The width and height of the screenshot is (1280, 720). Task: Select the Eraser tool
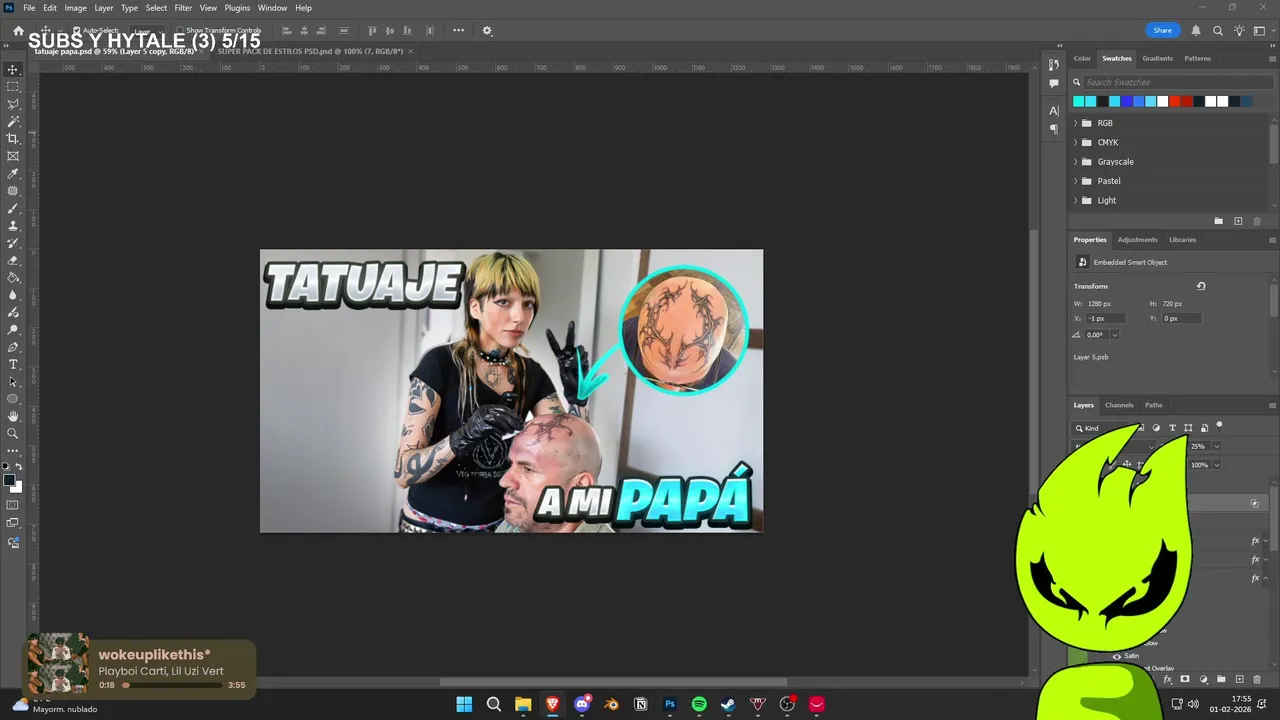coord(13,260)
